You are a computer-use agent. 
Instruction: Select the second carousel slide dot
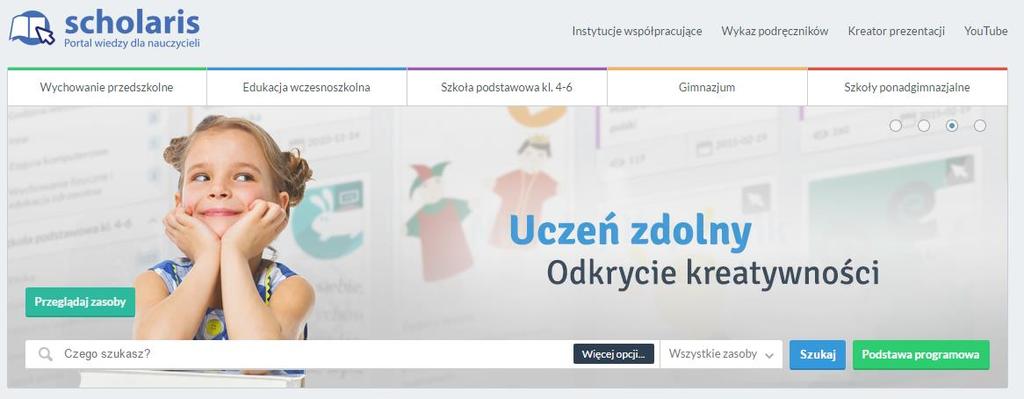click(923, 125)
